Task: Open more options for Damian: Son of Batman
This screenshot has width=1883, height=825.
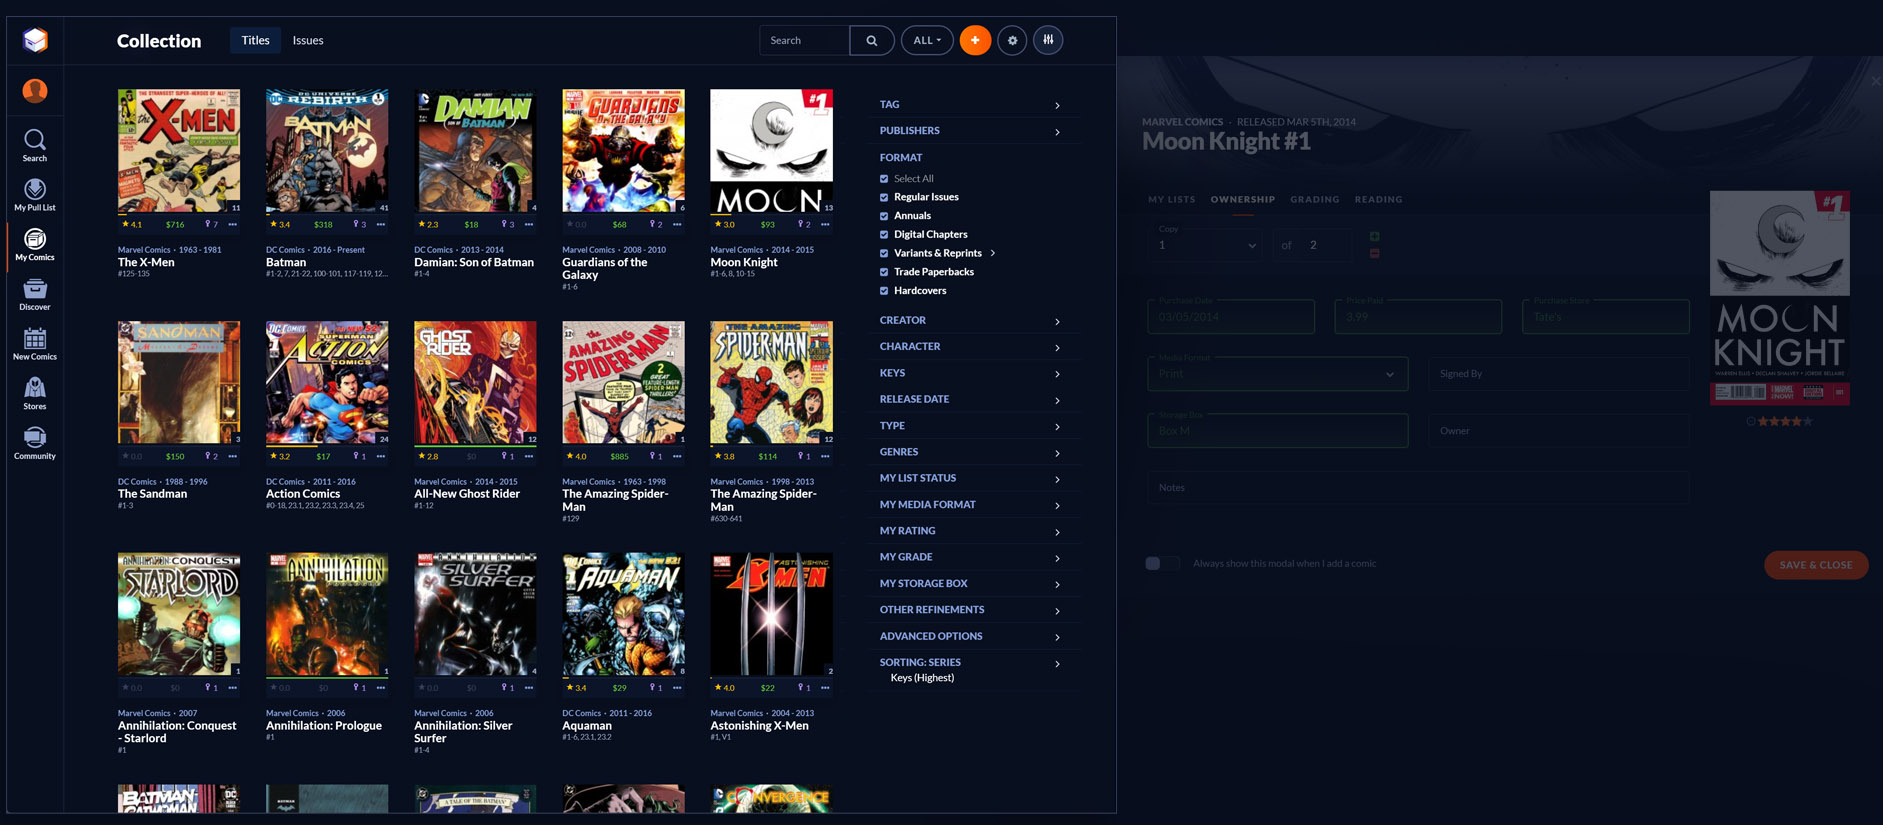Action: pyautogui.click(x=529, y=225)
